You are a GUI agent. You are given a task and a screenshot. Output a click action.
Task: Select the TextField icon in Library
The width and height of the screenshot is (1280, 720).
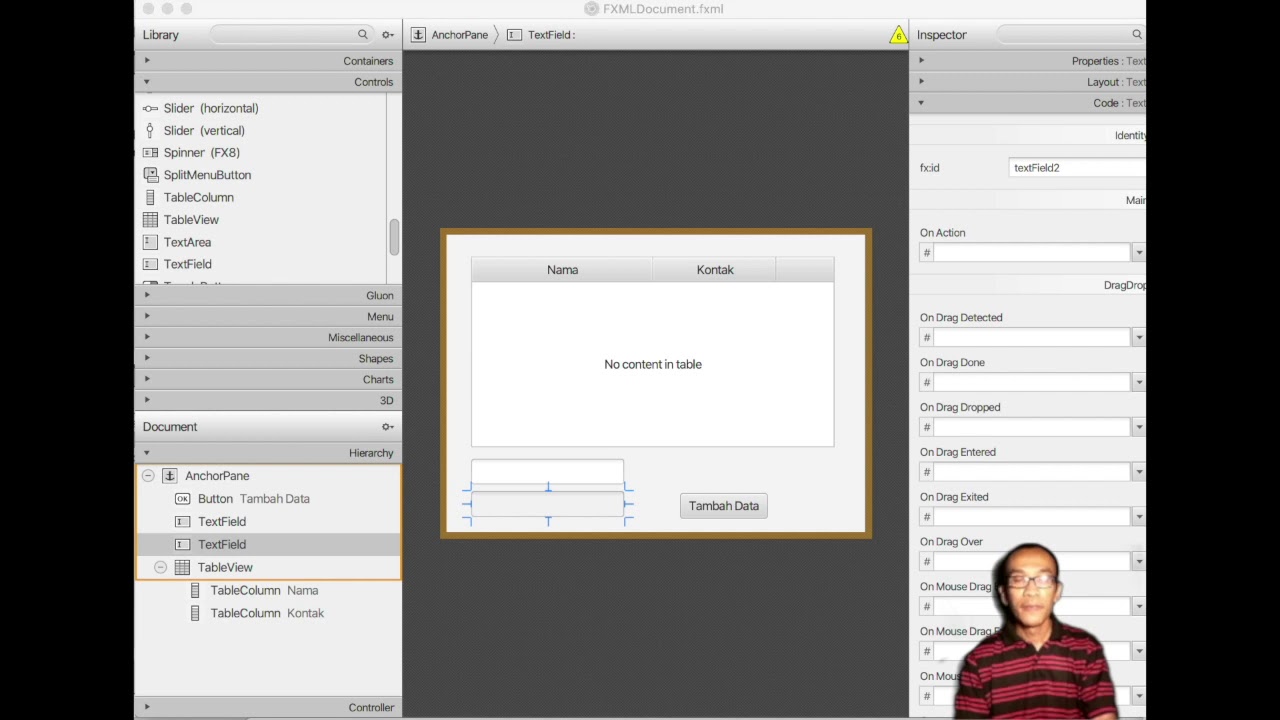[150, 264]
